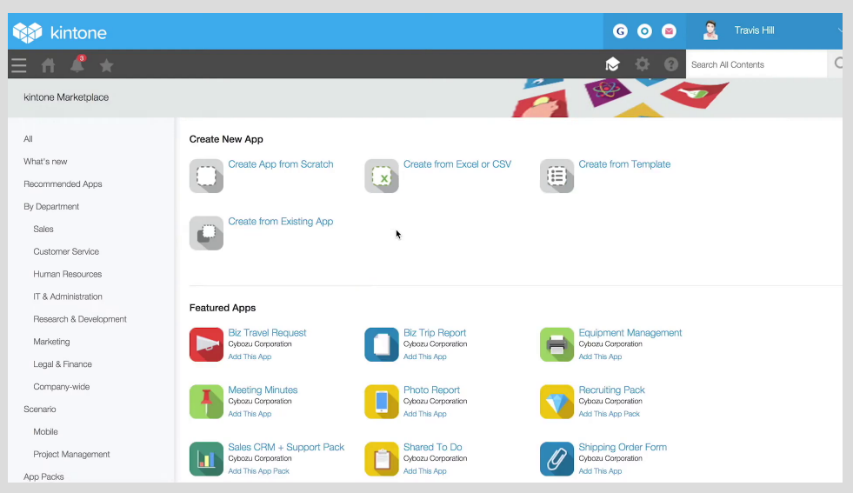Open Shipping Order Form title link
The image size is (853, 493).
[x=622, y=447]
